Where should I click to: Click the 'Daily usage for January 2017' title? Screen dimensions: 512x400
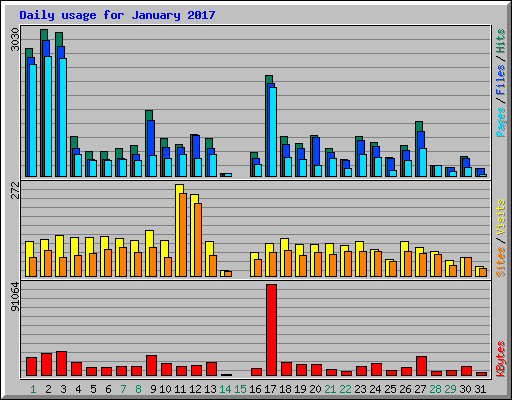point(117,15)
